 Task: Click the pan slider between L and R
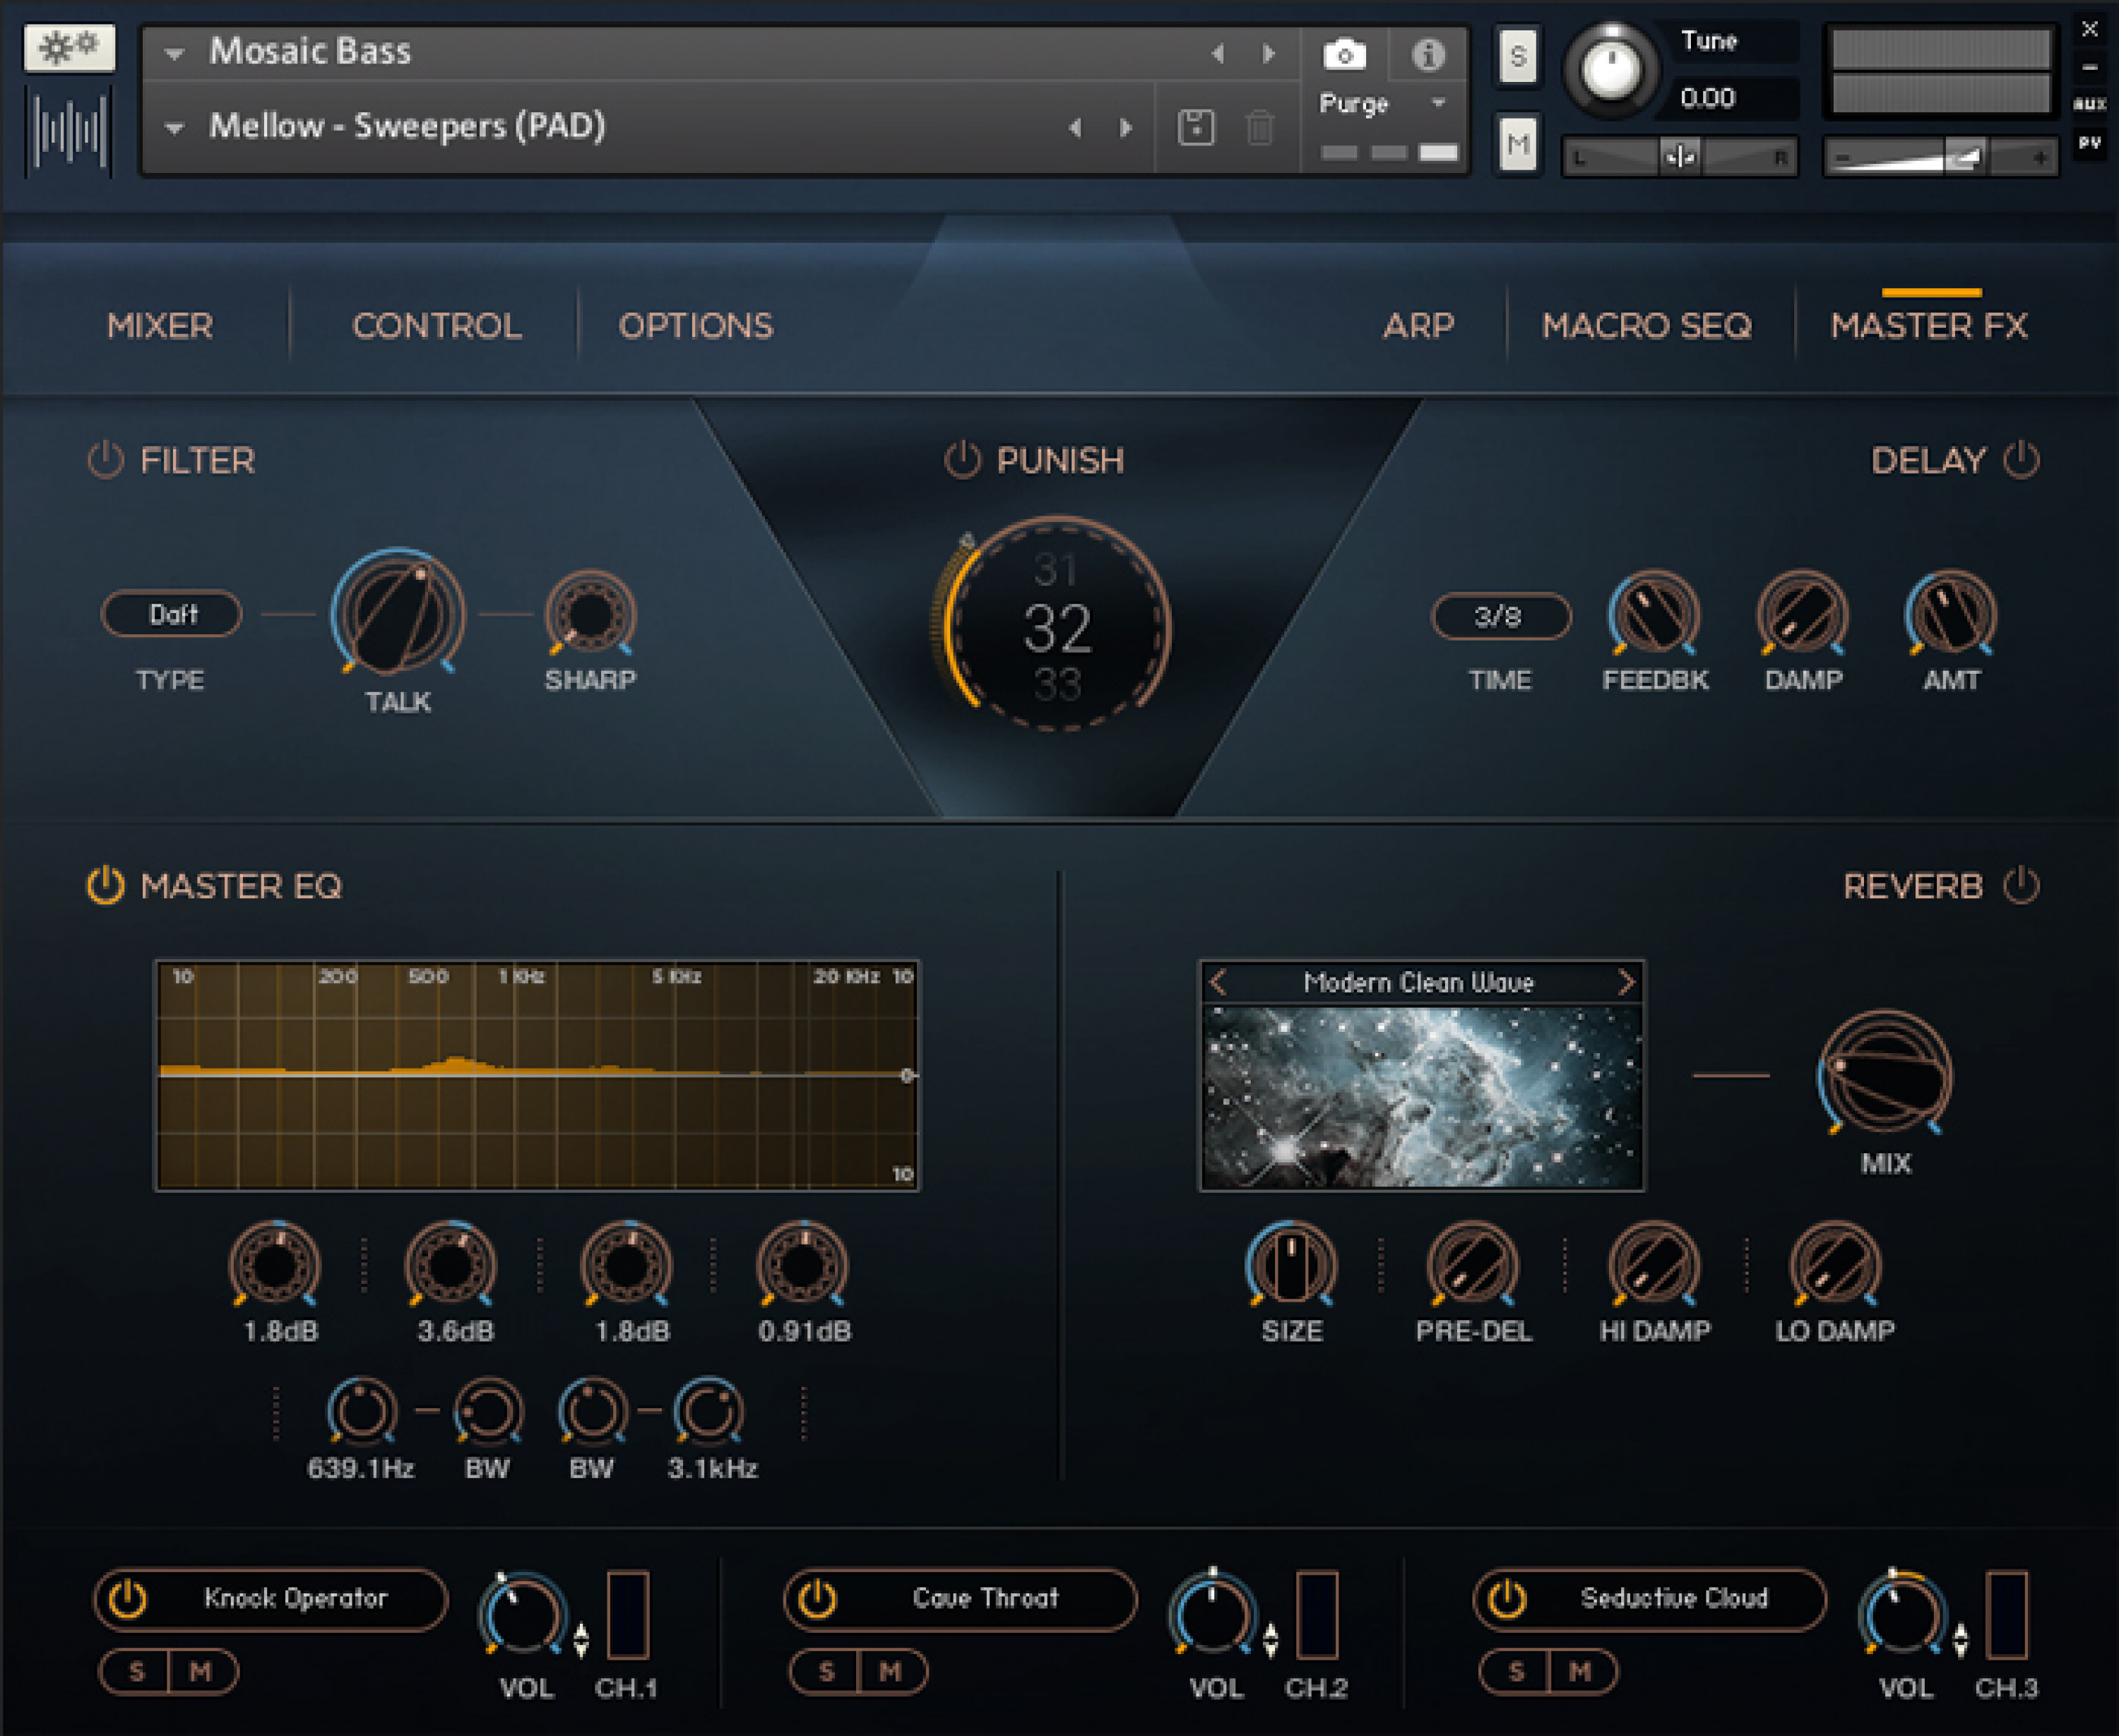coord(1681,156)
